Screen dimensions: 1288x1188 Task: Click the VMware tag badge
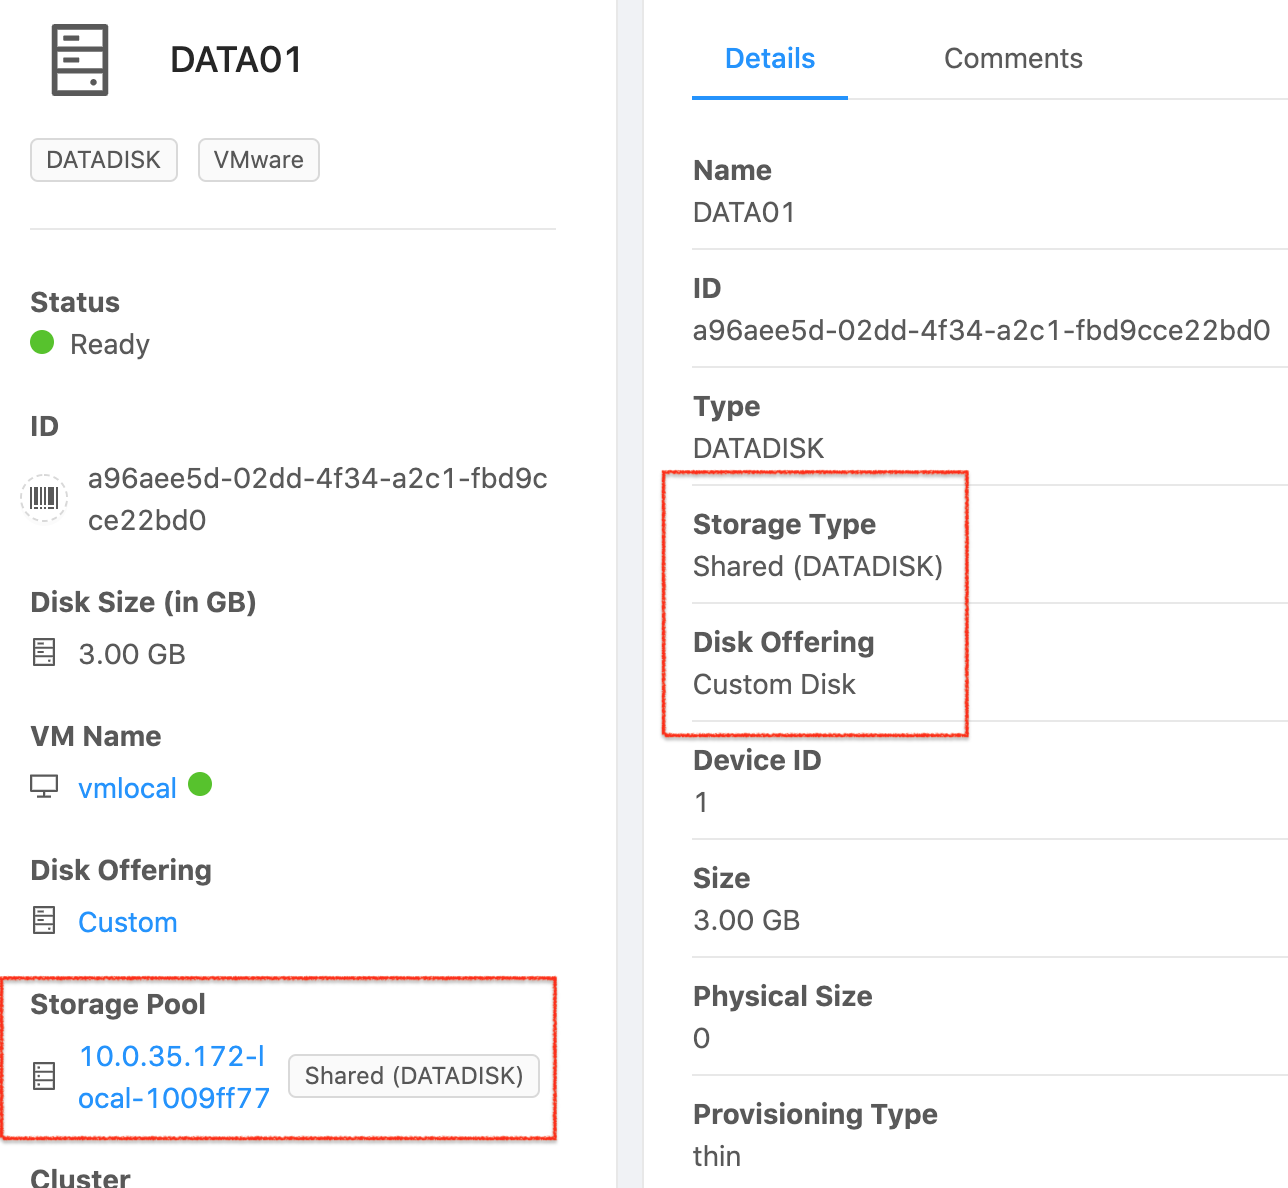click(x=258, y=159)
